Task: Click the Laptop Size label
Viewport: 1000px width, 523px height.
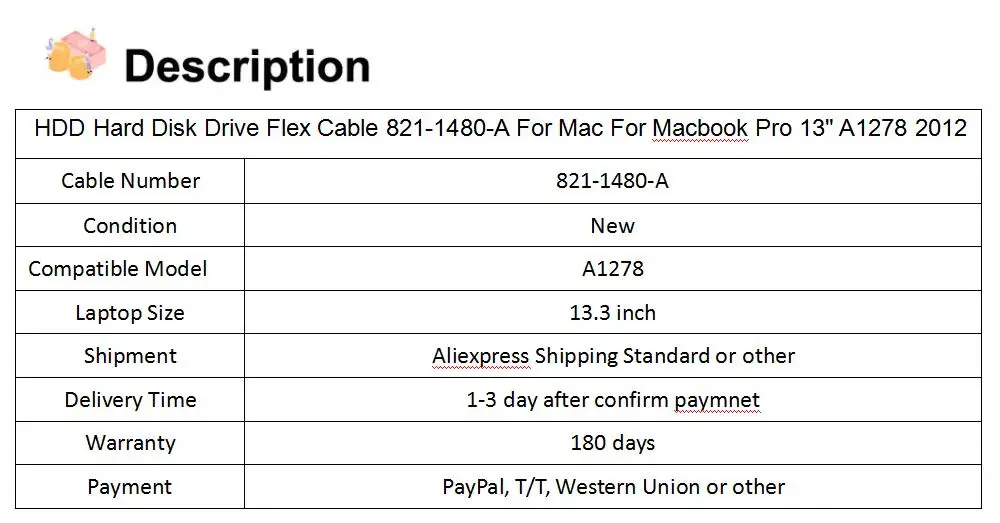Action: 130,313
